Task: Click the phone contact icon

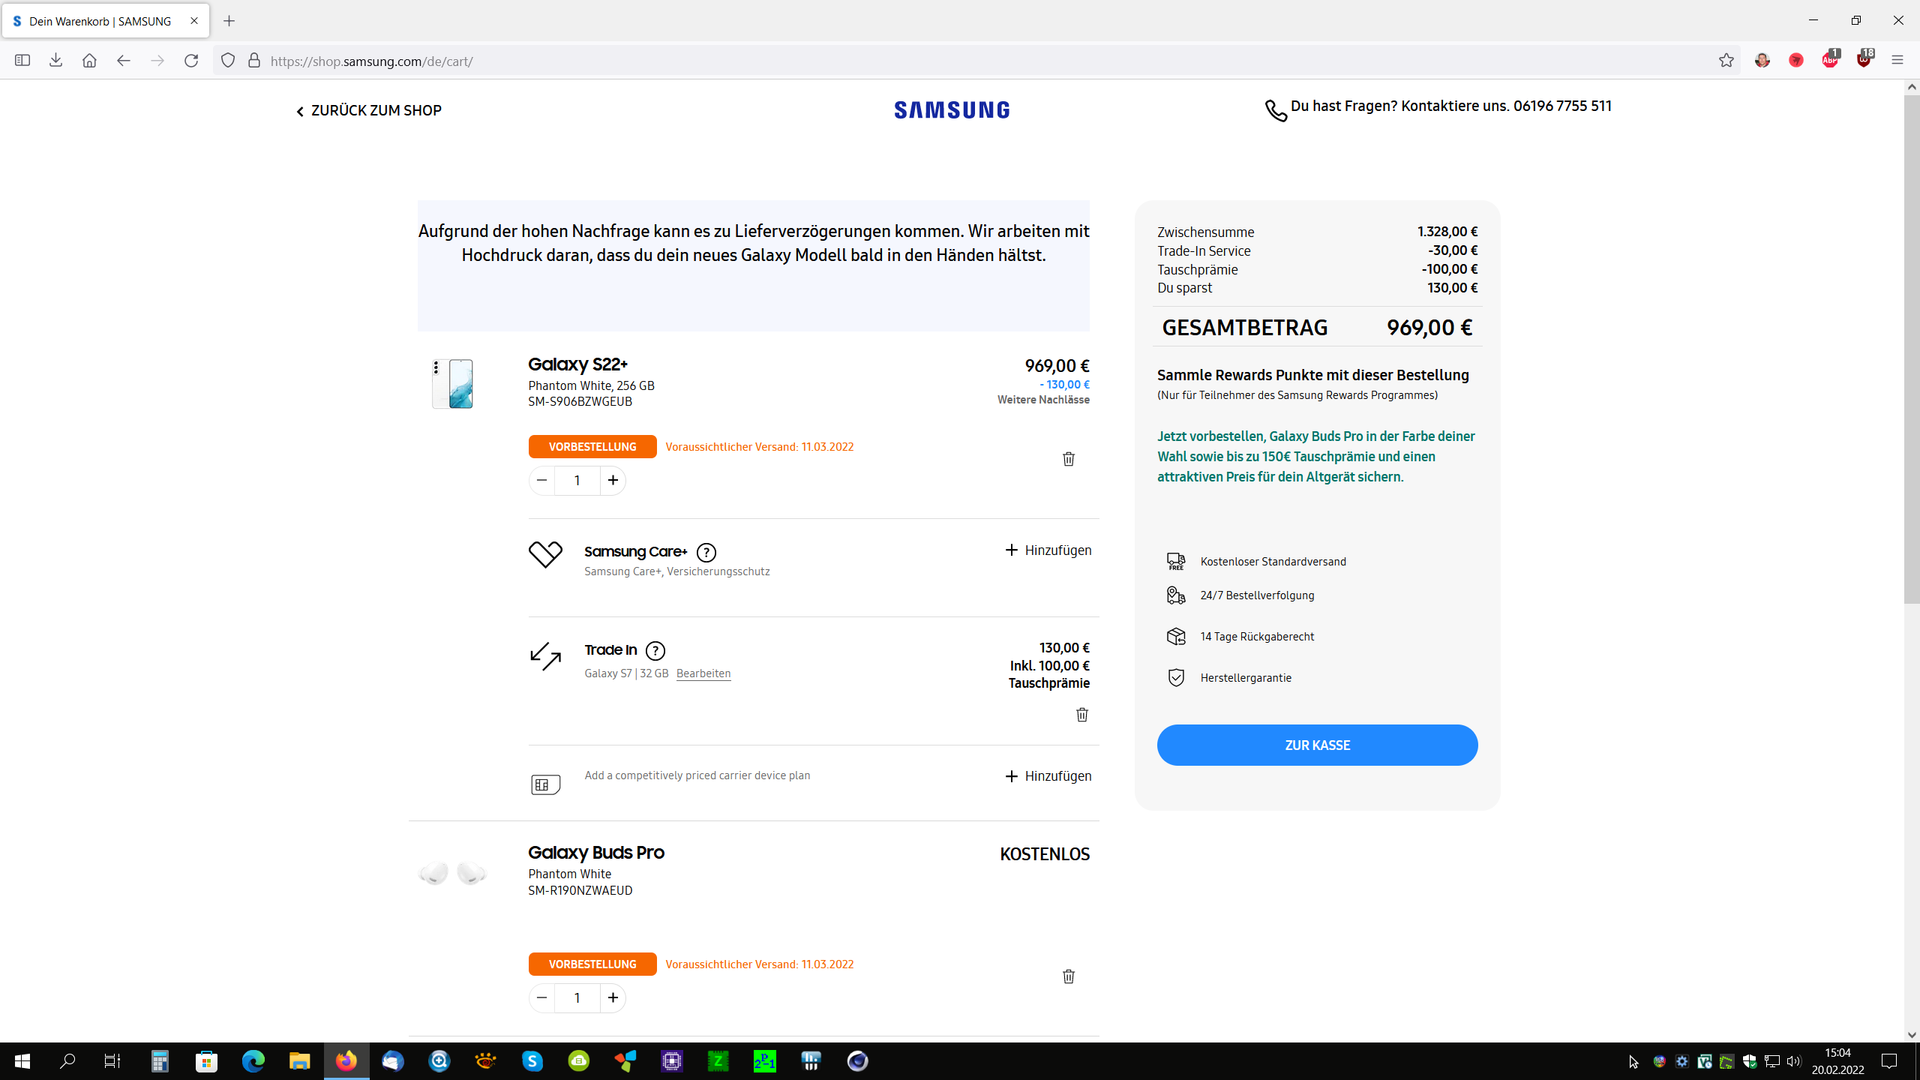Action: [1276, 110]
